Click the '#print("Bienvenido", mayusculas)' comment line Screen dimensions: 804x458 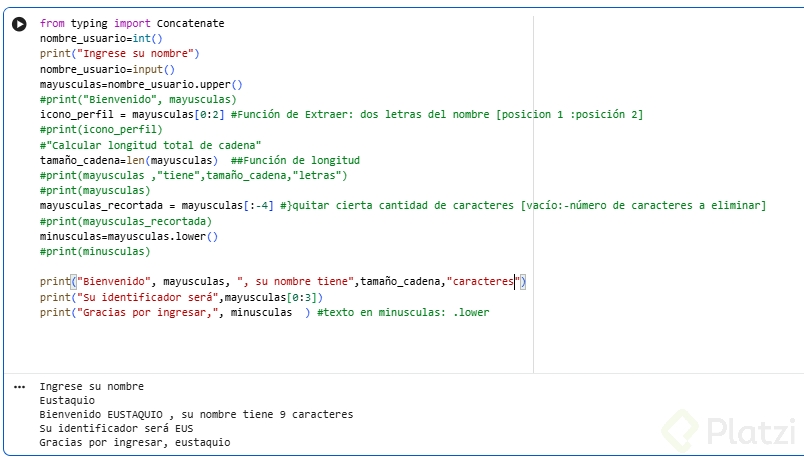tap(138, 99)
